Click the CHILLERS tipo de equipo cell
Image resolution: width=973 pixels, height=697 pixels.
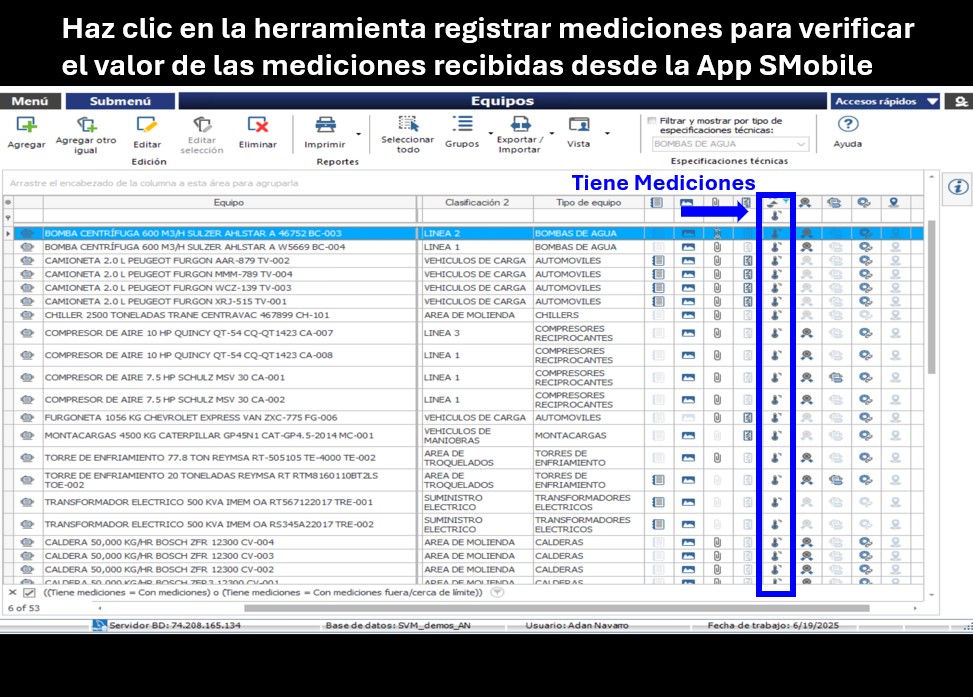coord(588,315)
